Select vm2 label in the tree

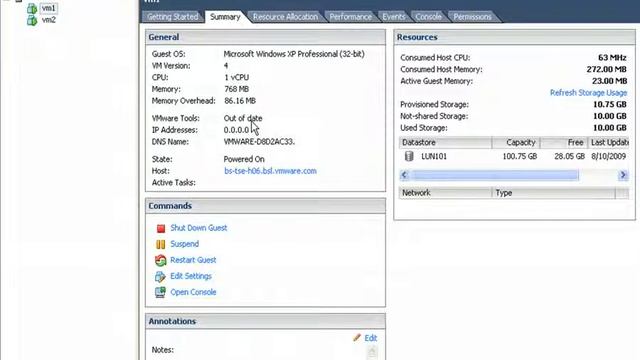click(x=49, y=20)
